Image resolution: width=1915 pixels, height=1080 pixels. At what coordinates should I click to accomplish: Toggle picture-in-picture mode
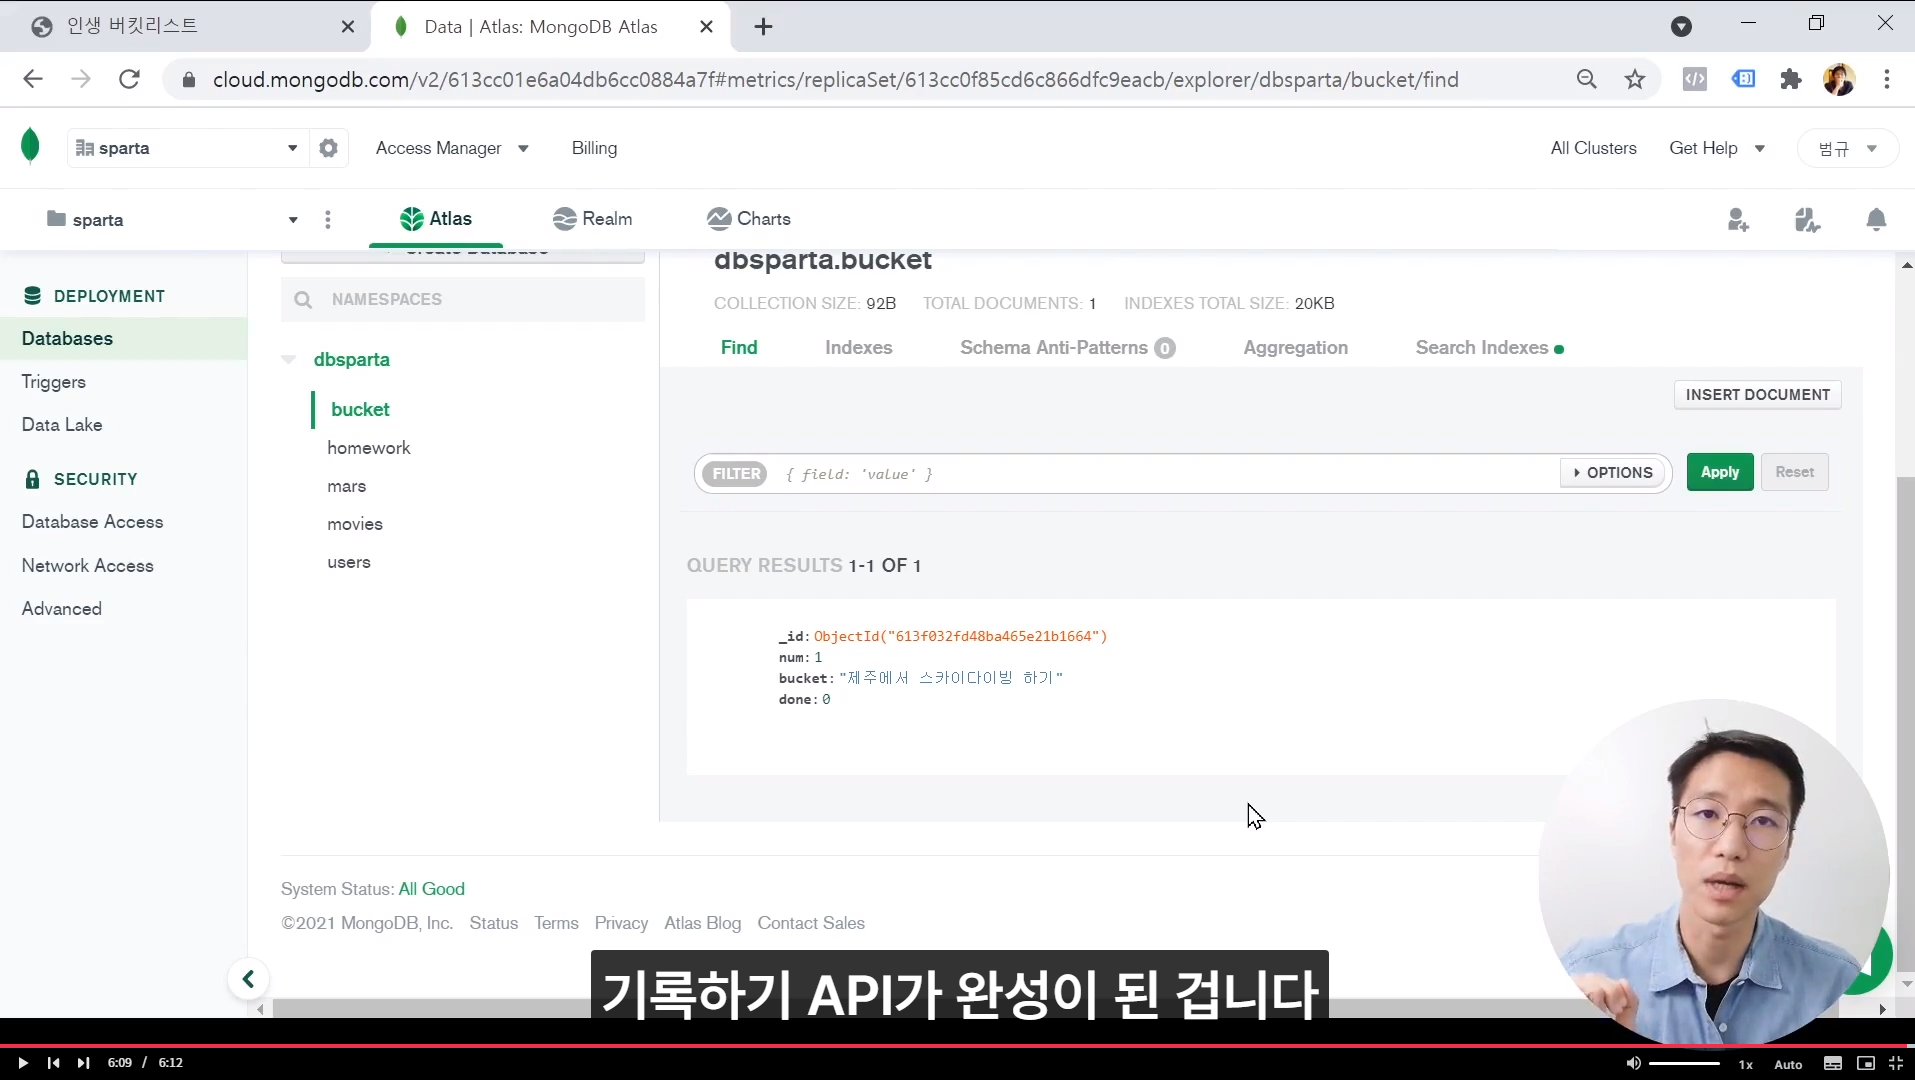pyautogui.click(x=1866, y=1064)
